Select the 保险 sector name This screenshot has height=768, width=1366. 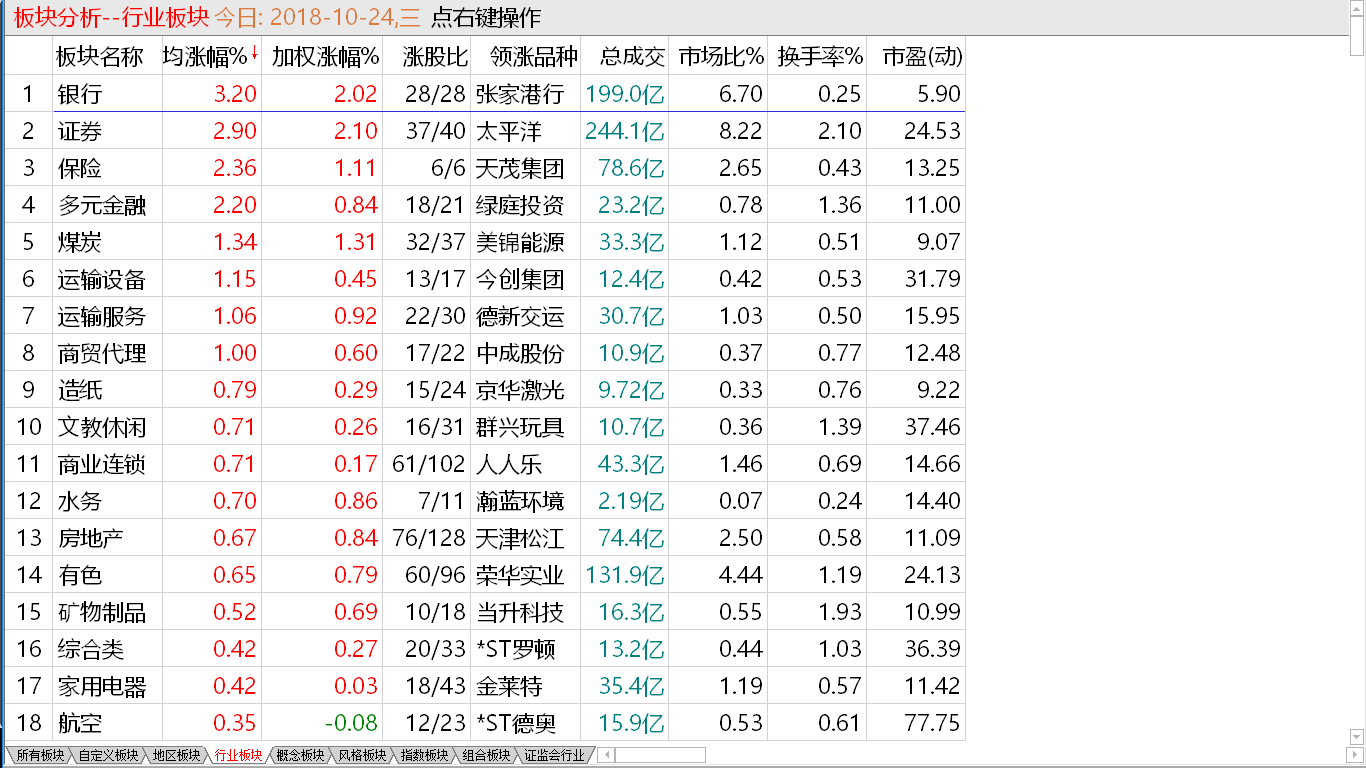pyautogui.click(x=79, y=168)
